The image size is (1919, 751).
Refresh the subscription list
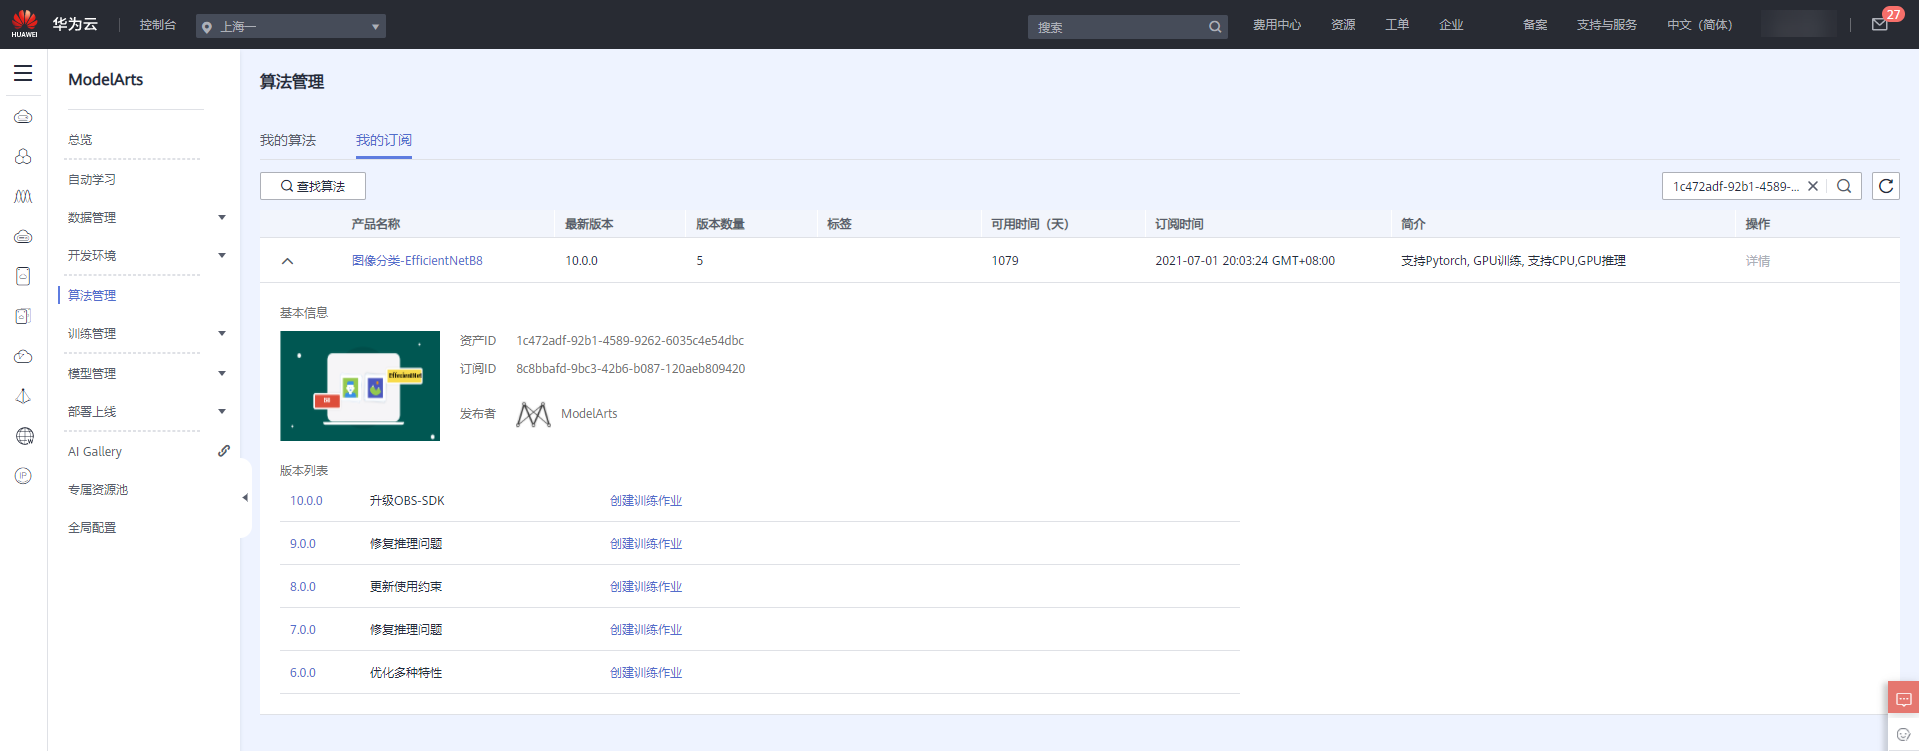pyautogui.click(x=1886, y=186)
